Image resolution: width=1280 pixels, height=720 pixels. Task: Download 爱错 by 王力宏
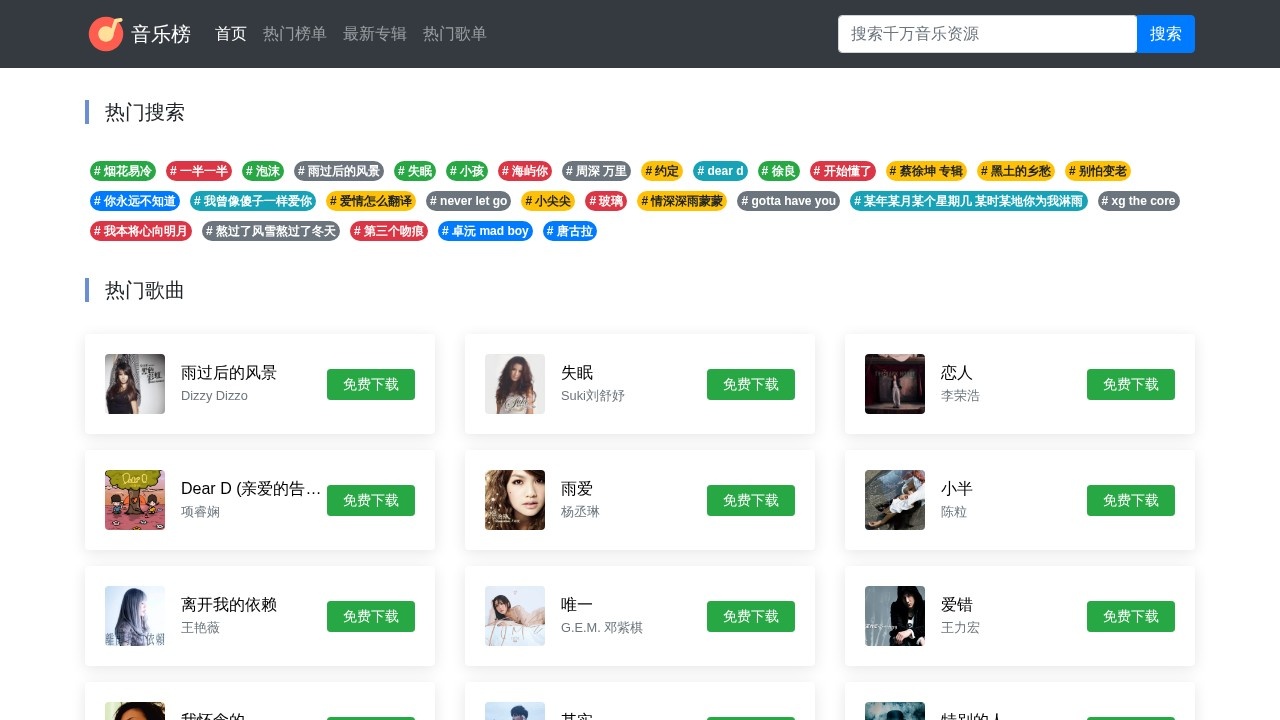1130,616
